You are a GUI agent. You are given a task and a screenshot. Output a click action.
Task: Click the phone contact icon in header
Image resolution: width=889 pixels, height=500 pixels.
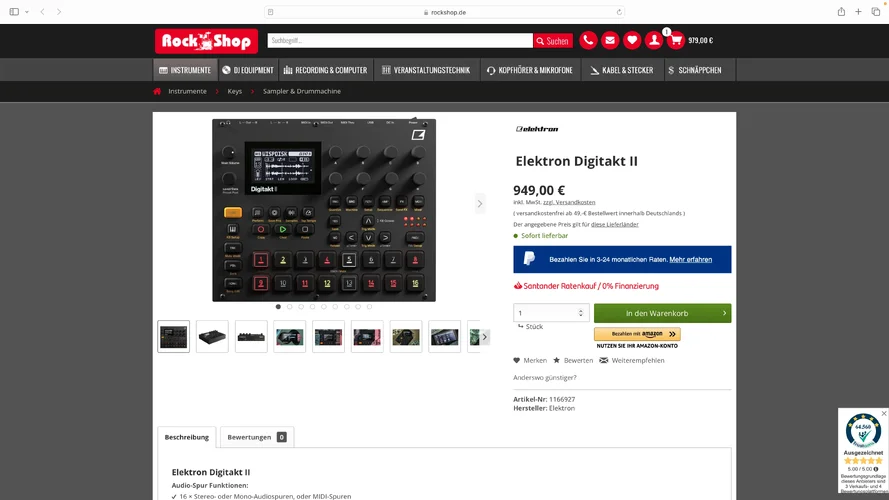coord(588,41)
